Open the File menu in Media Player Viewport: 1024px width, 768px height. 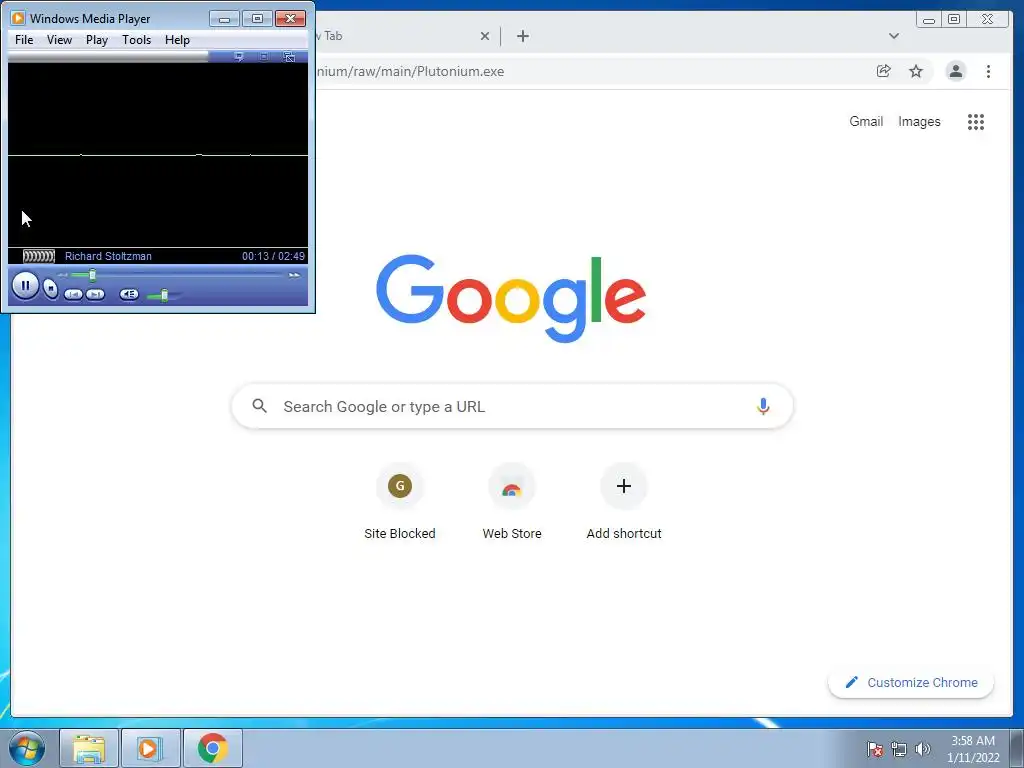[x=24, y=40]
